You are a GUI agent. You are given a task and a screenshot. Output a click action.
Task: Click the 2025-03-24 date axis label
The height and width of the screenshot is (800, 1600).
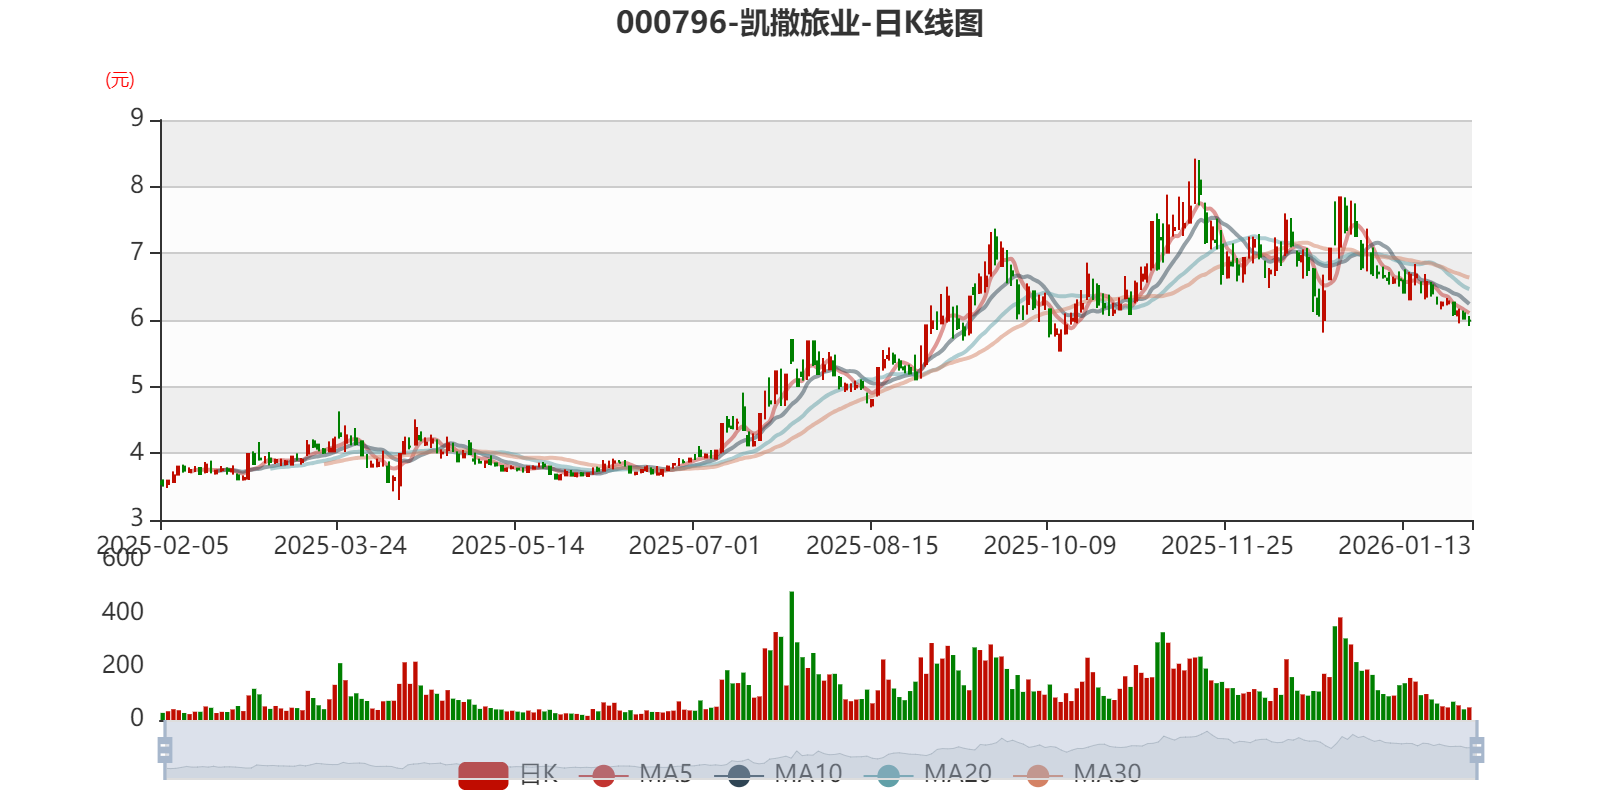click(340, 545)
